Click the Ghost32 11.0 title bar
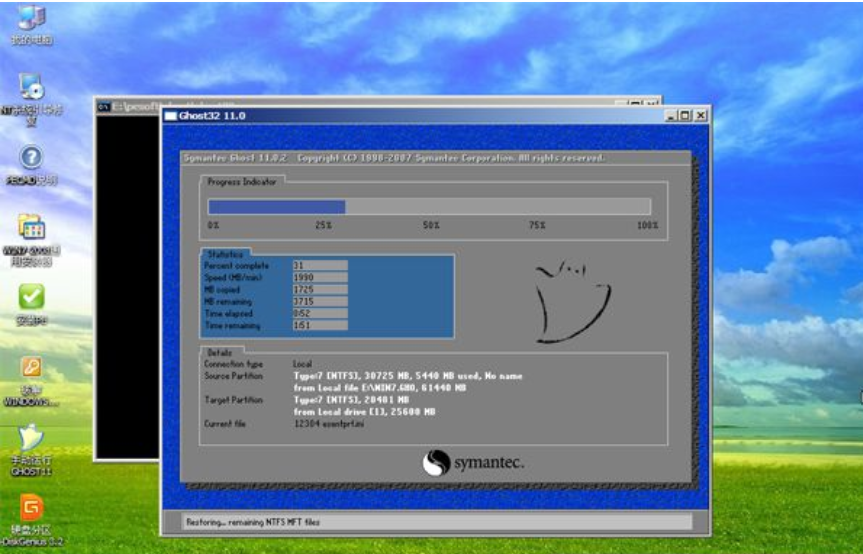This screenshot has height=554, width=863. 400,116
